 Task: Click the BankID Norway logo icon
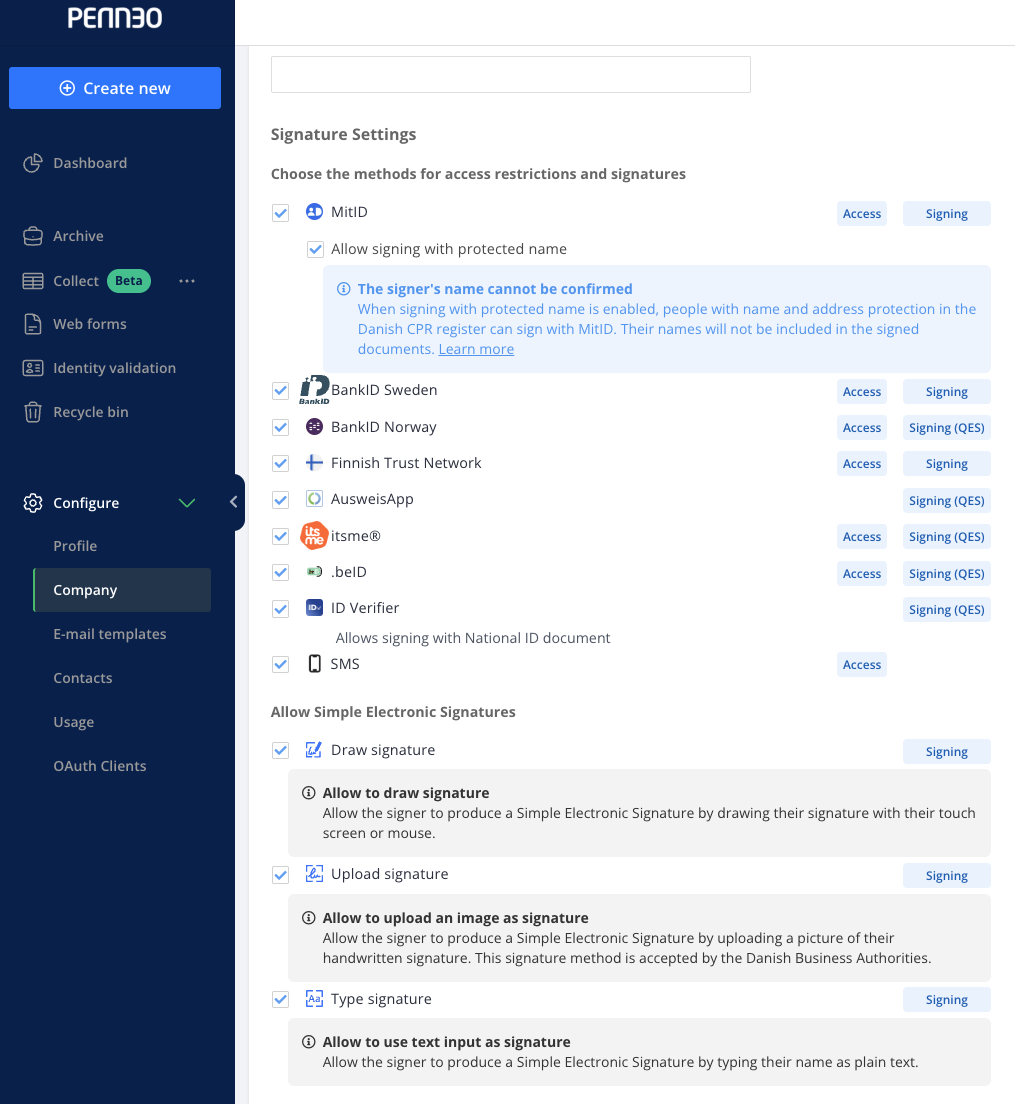[314, 427]
